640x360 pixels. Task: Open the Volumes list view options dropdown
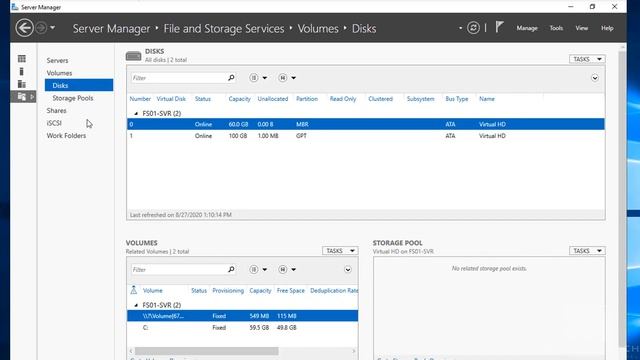[258, 269]
